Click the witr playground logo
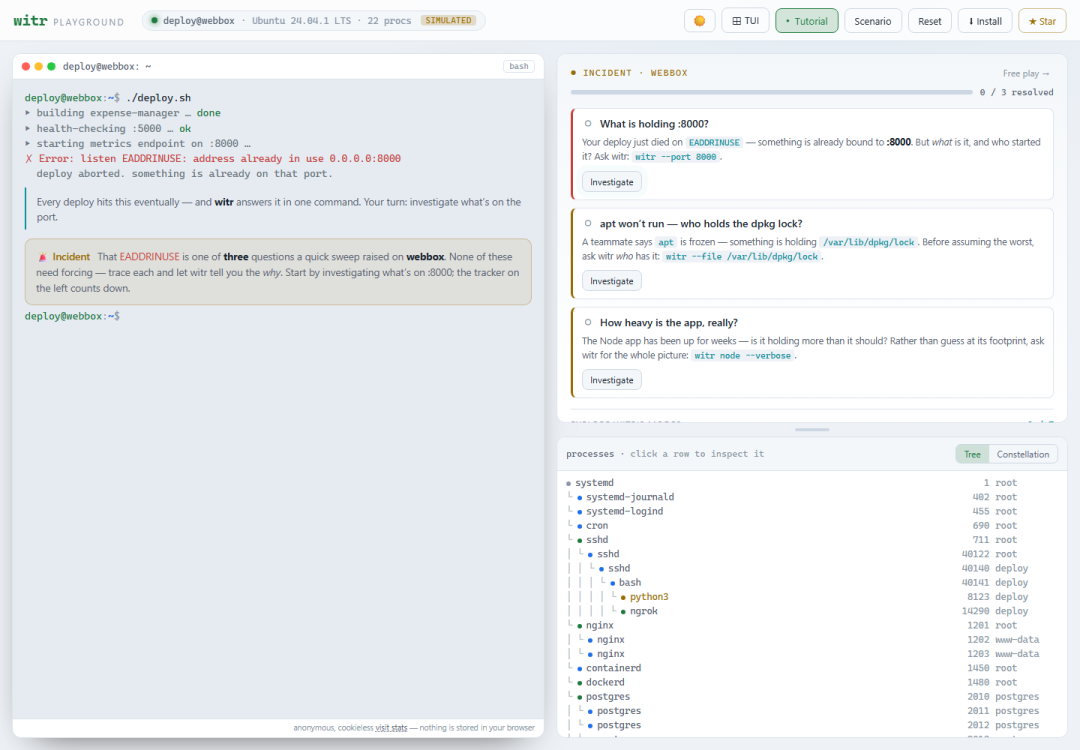The width and height of the screenshot is (1080, 750). click(x=68, y=21)
